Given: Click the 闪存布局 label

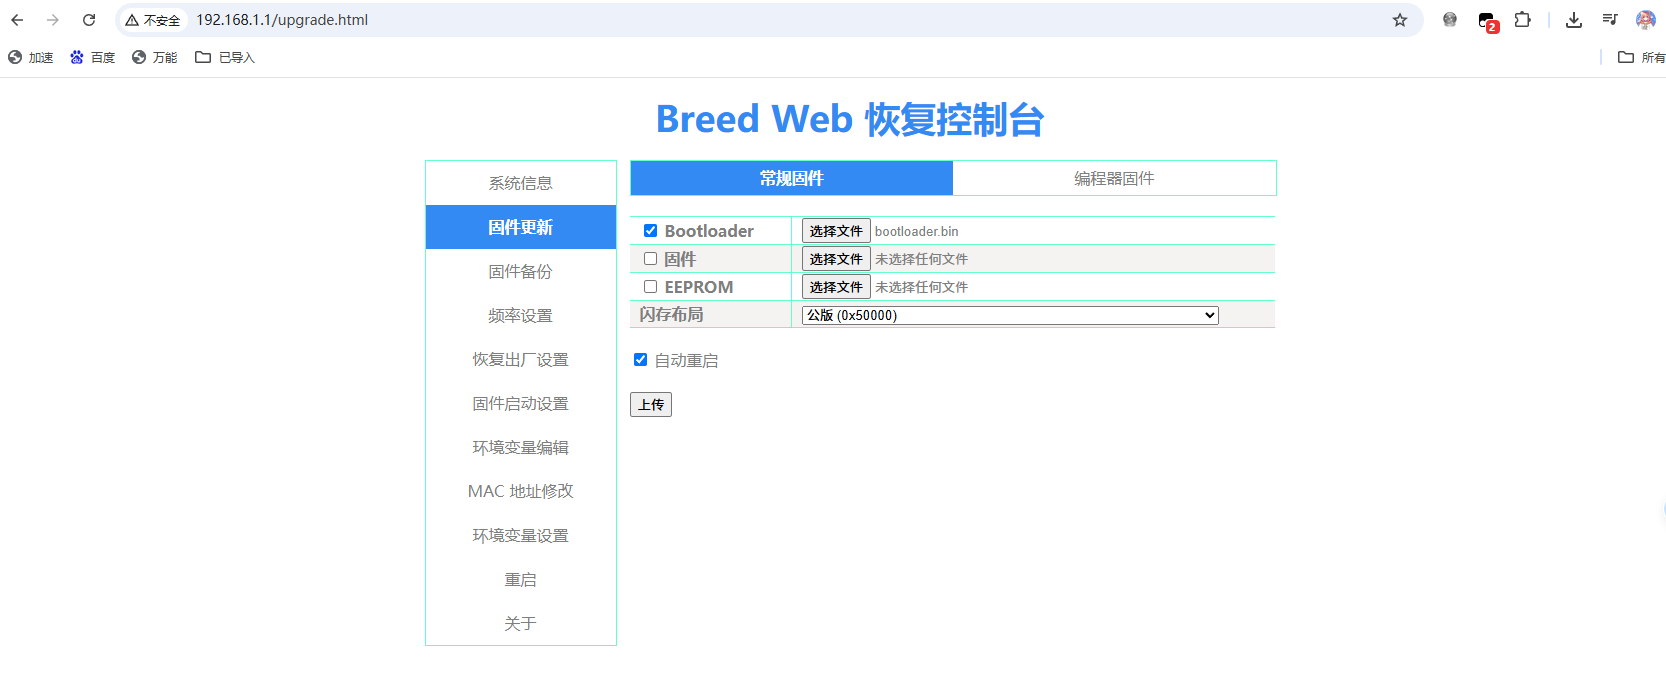Looking at the screenshot, I should pos(672,315).
